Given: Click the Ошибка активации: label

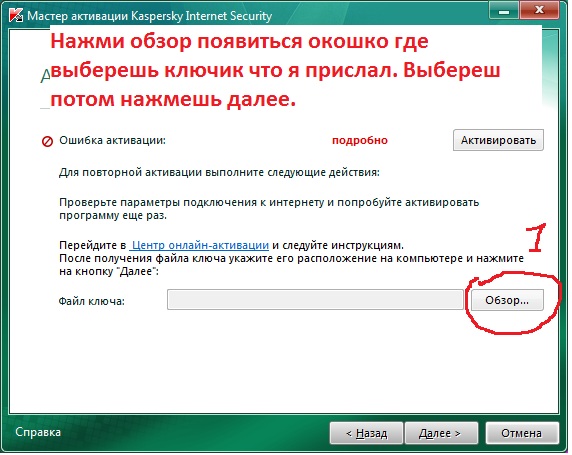Looking at the screenshot, I should pyautogui.click(x=112, y=140).
